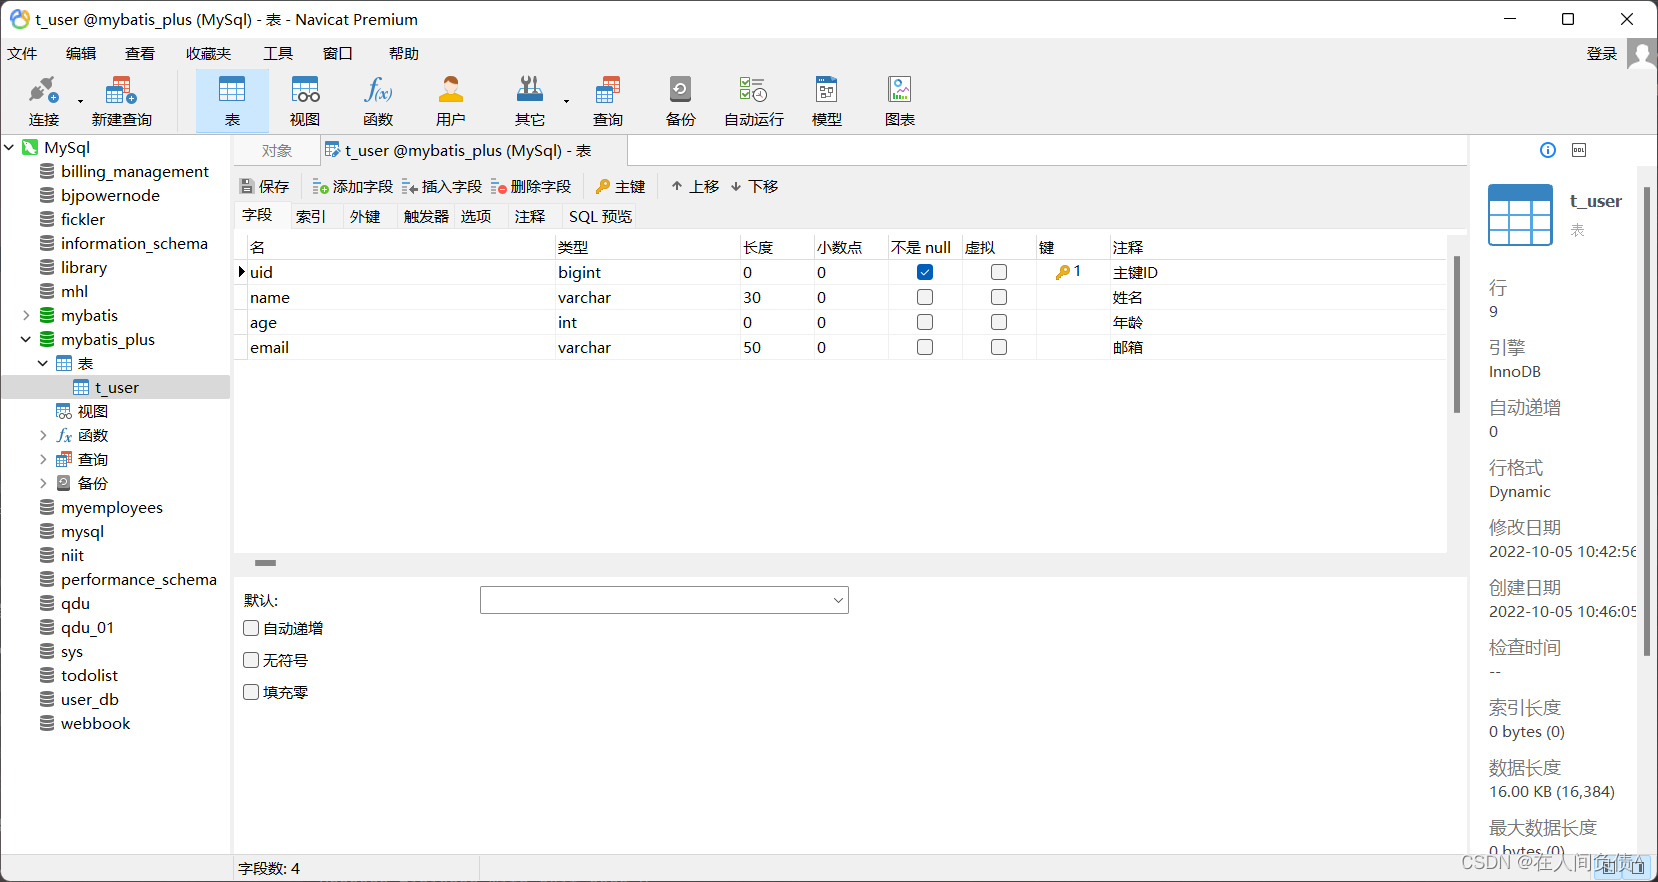1658x882 pixels.
Task: Switch to the 索引 tab
Action: coord(311,216)
